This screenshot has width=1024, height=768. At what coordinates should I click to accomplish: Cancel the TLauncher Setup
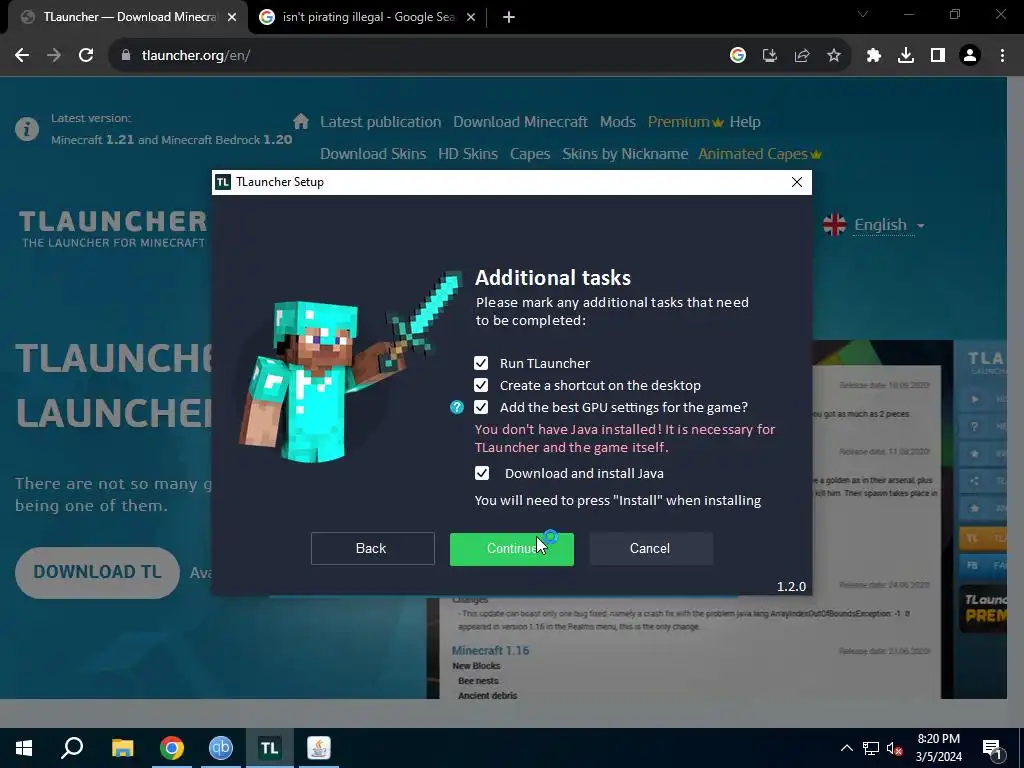click(650, 549)
